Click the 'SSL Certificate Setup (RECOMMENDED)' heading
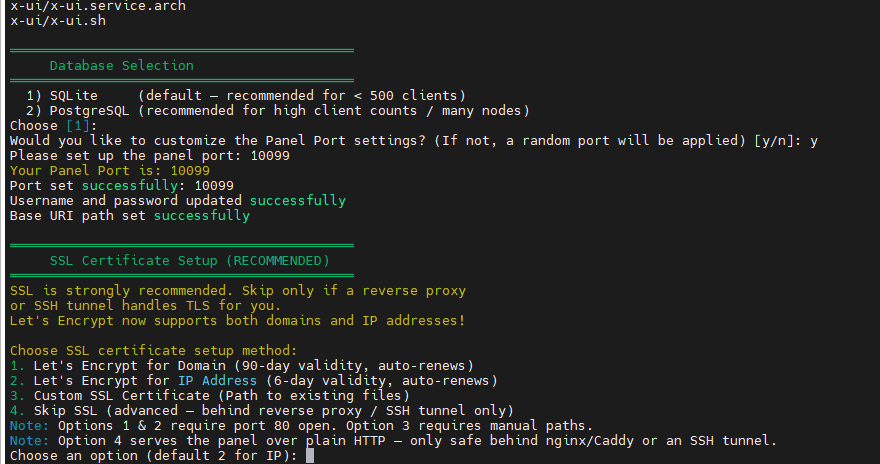Viewport: 880px width, 464px height. [x=190, y=261]
